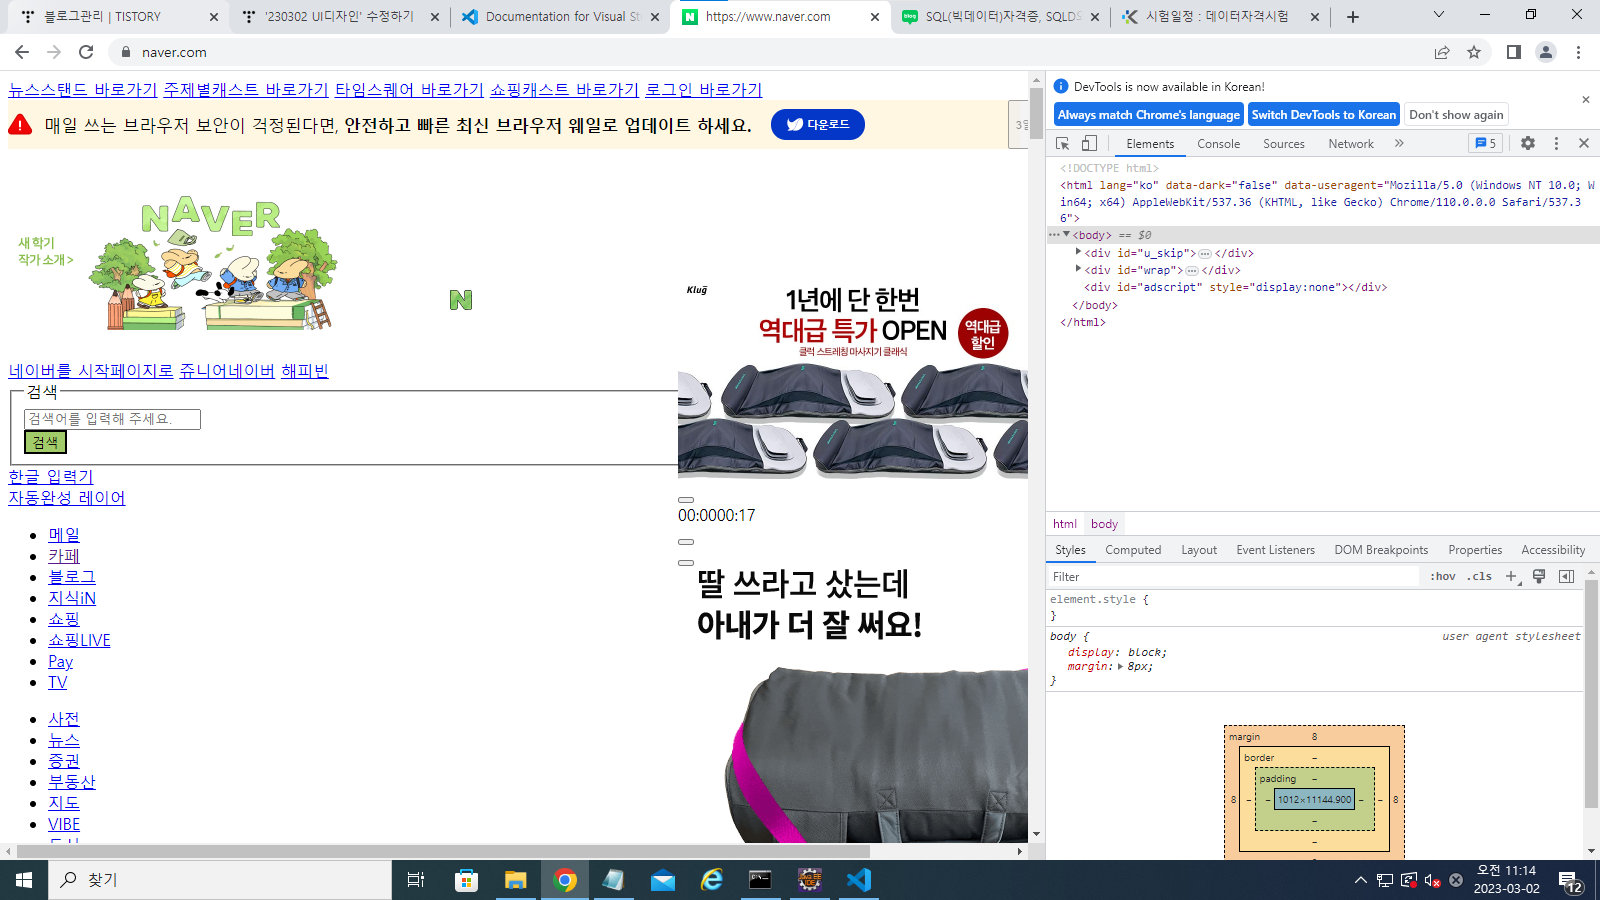Close the DevTools panel

click(1584, 143)
